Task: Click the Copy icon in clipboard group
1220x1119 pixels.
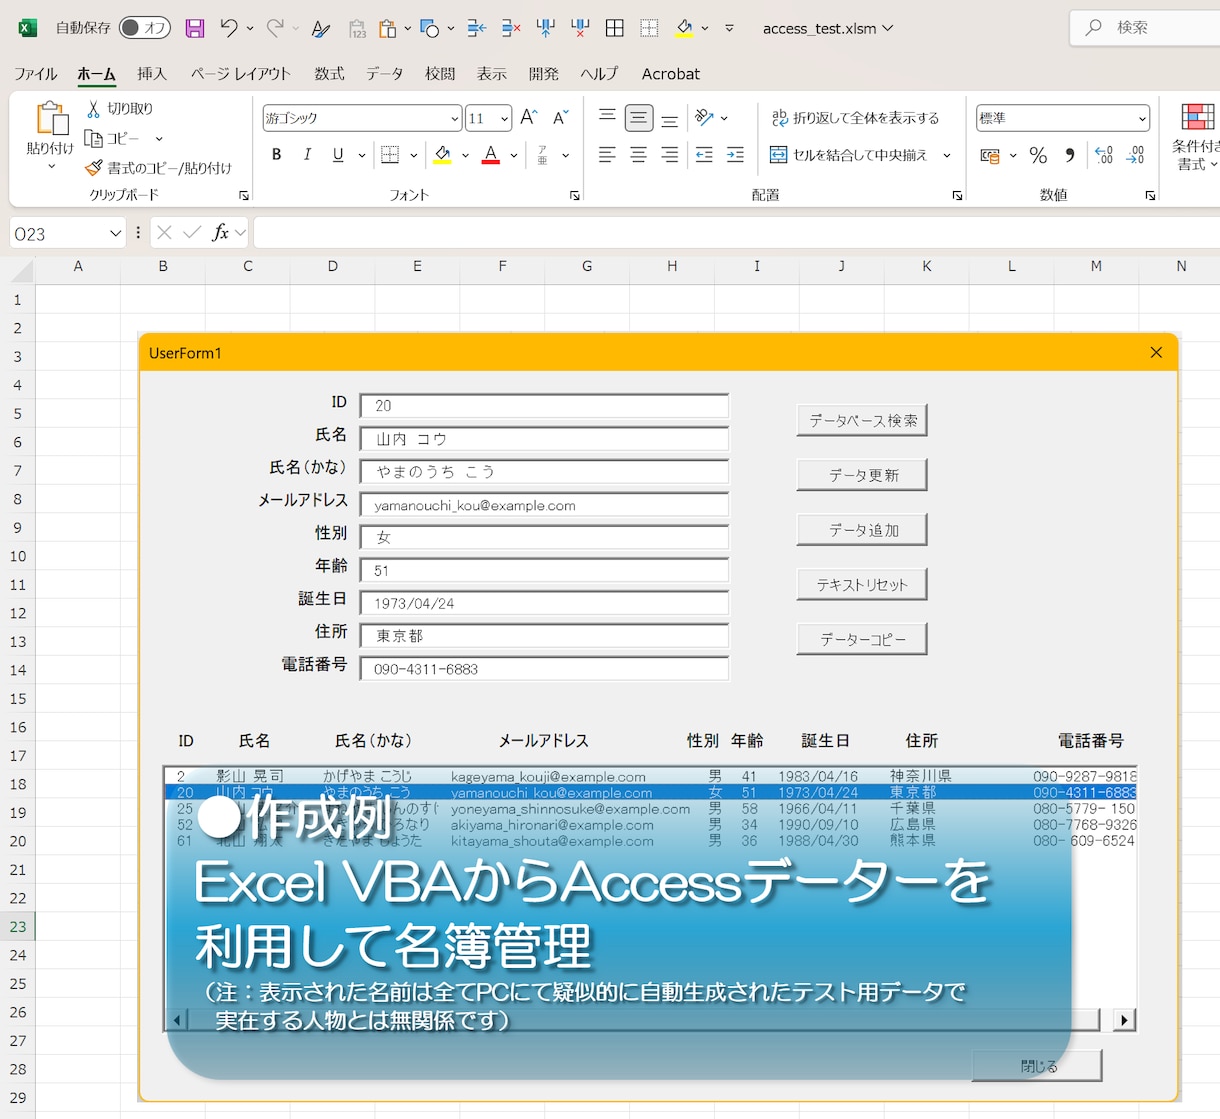Action: click(94, 138)
